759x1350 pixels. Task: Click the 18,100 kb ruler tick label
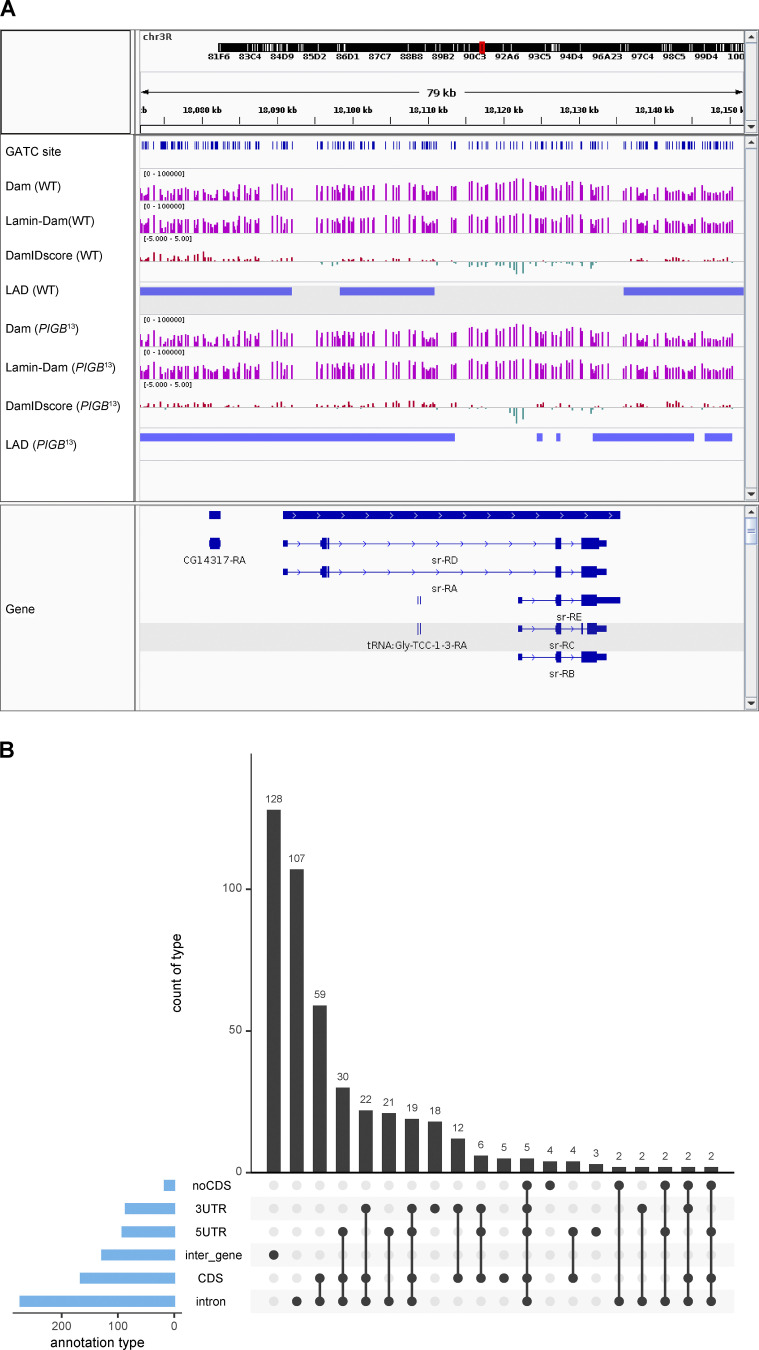pyautogui.click(x=353, y=110)
